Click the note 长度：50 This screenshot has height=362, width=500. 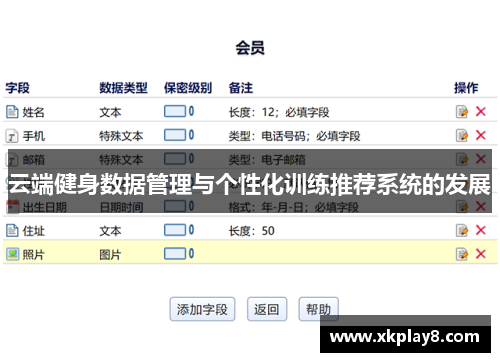click(x=251, y=231)
